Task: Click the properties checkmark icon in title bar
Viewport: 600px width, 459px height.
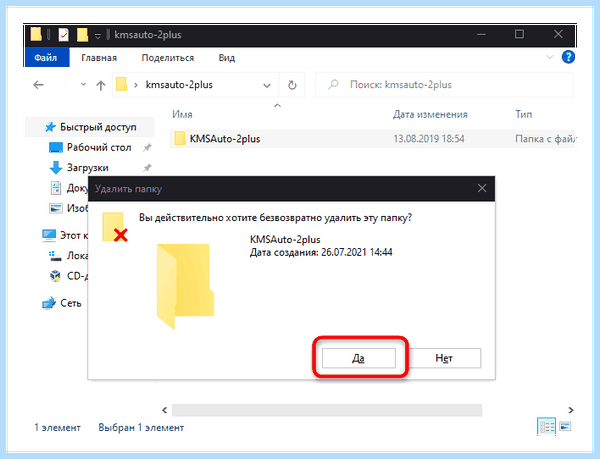Action: pos(64,35)
